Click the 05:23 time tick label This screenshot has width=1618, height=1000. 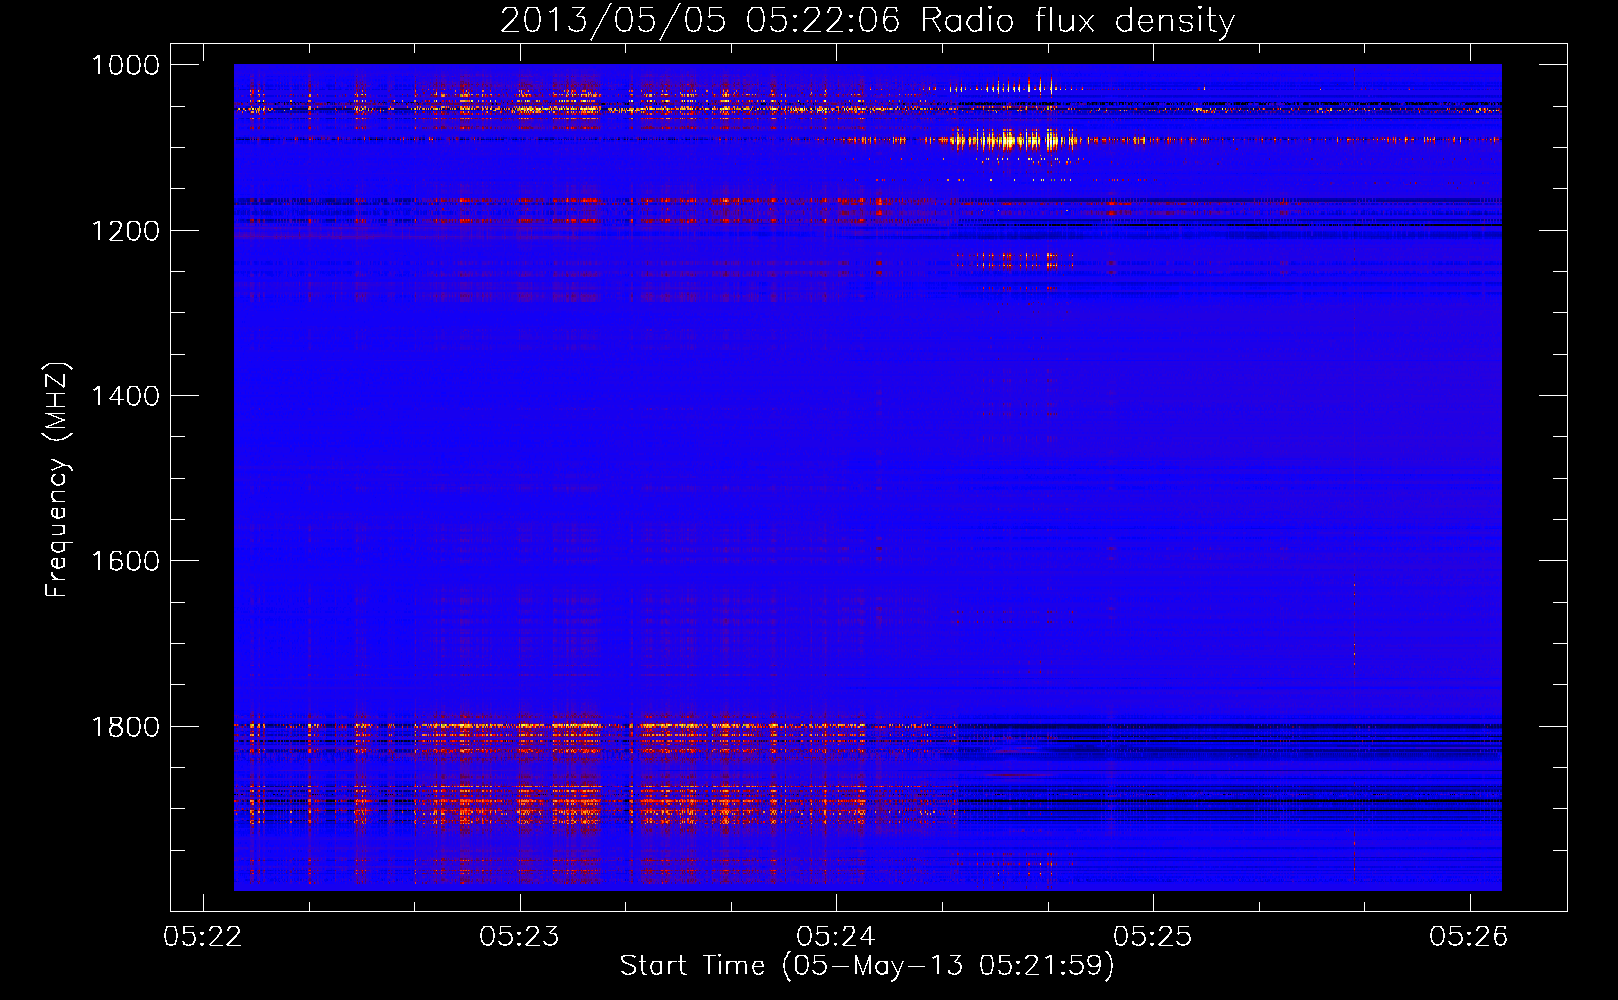point(519,936)
